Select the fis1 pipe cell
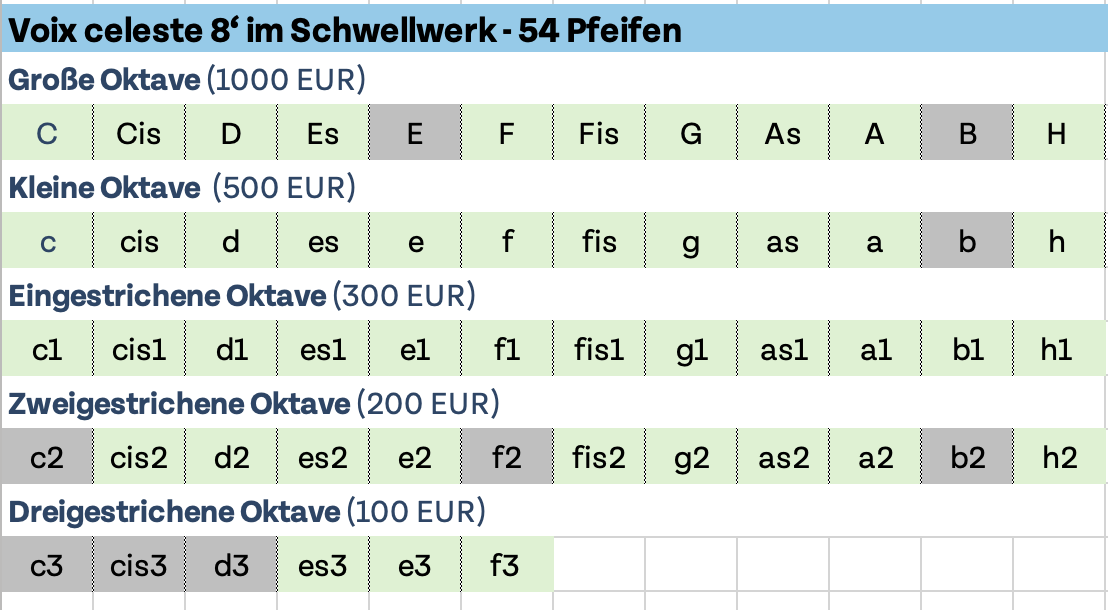This screenshot has height=610, width=1108. click(x=598, y=350)
